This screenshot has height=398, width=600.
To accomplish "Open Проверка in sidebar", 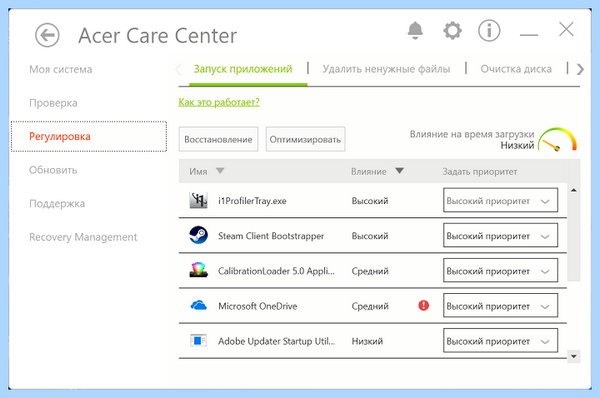I will coord(53,103).
